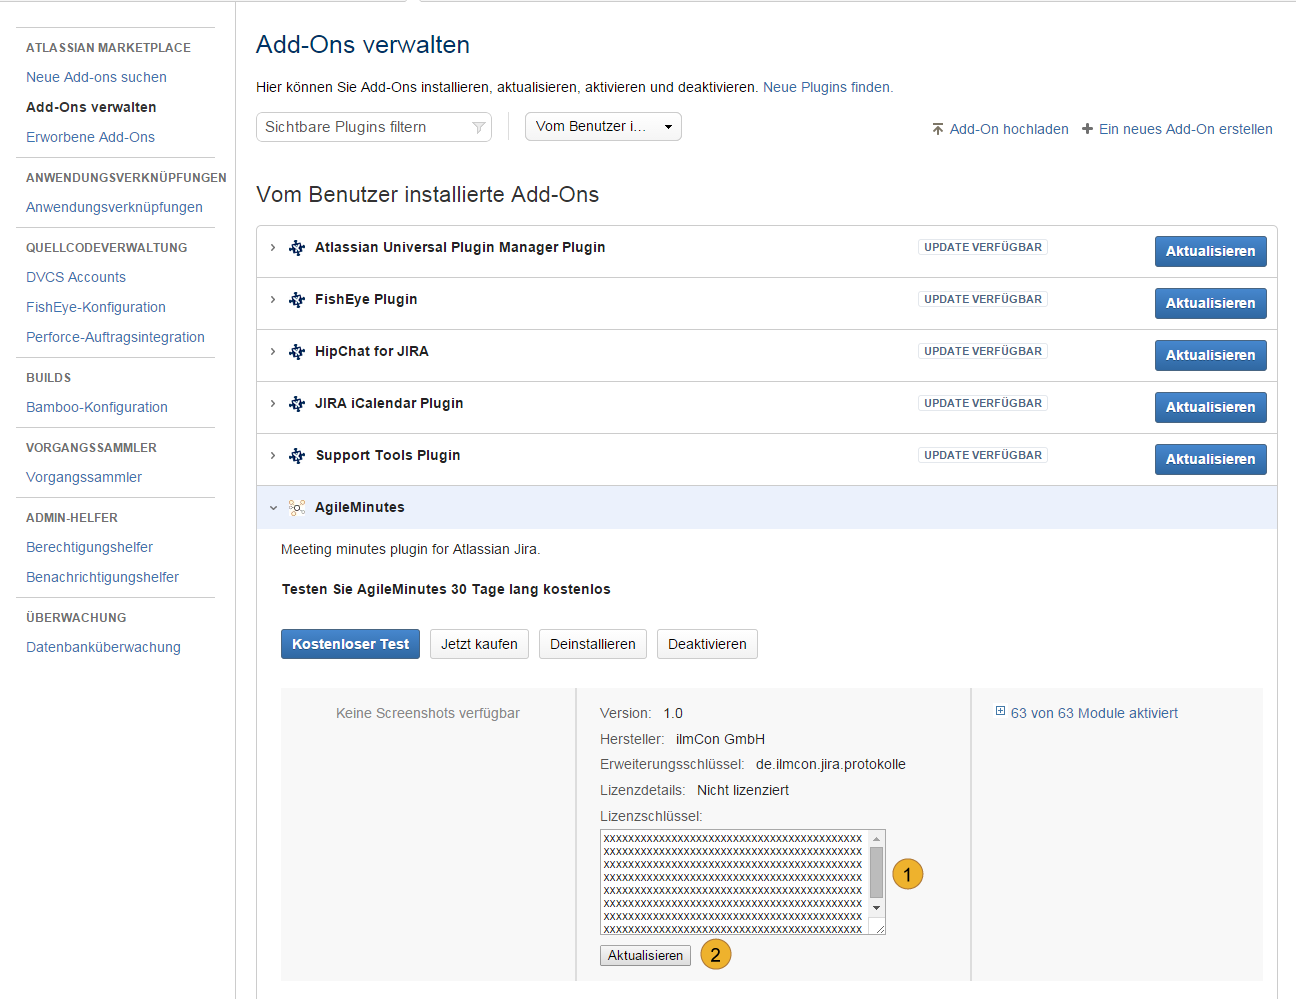The width and height of the screenshot is (1296, 999).
Task: Open Bamboo-Konfiguration in sidebar
Action: click(x=97, y=407)
